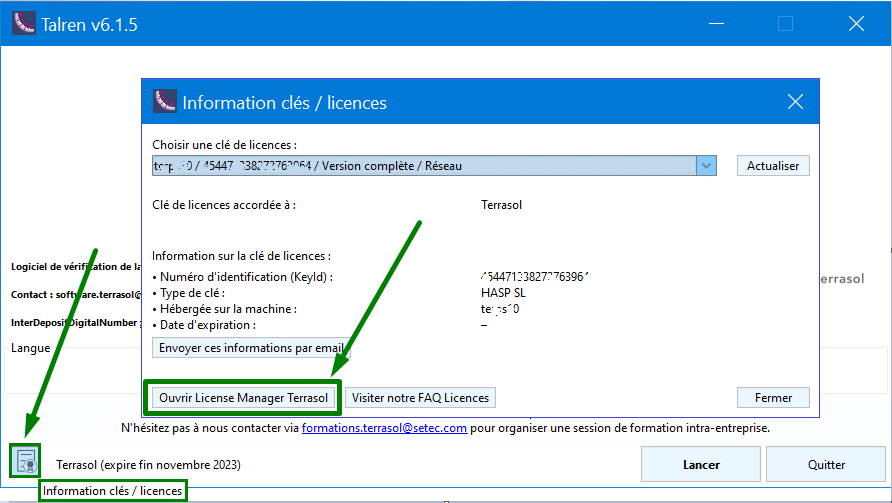The height and width of the screenshot is (503, 892).
Task: Open the formations.terrasol@setec.com email link
Action: coord(385,428)
